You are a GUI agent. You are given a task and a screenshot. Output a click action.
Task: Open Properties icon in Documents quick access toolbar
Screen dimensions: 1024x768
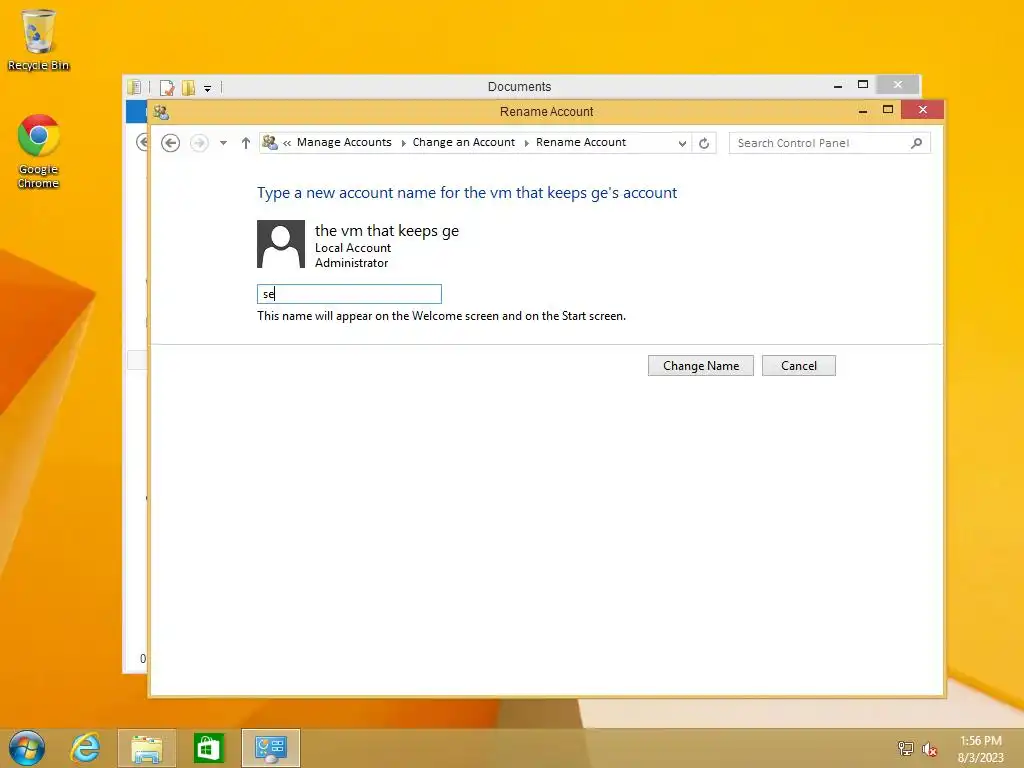pyautogui.click(x=167, y=88)
